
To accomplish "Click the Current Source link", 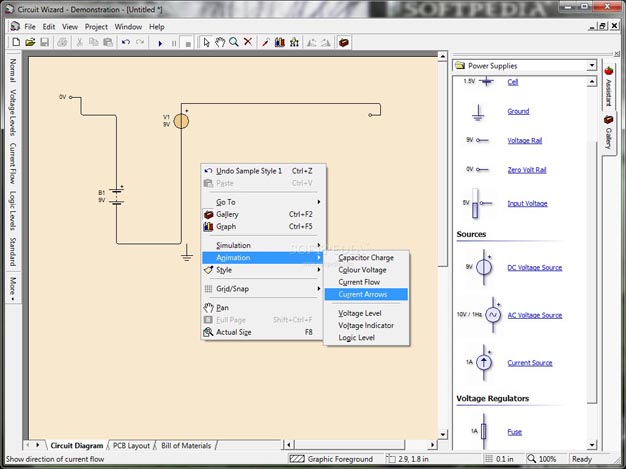I will pyautogui.click(x=530, y=363).
